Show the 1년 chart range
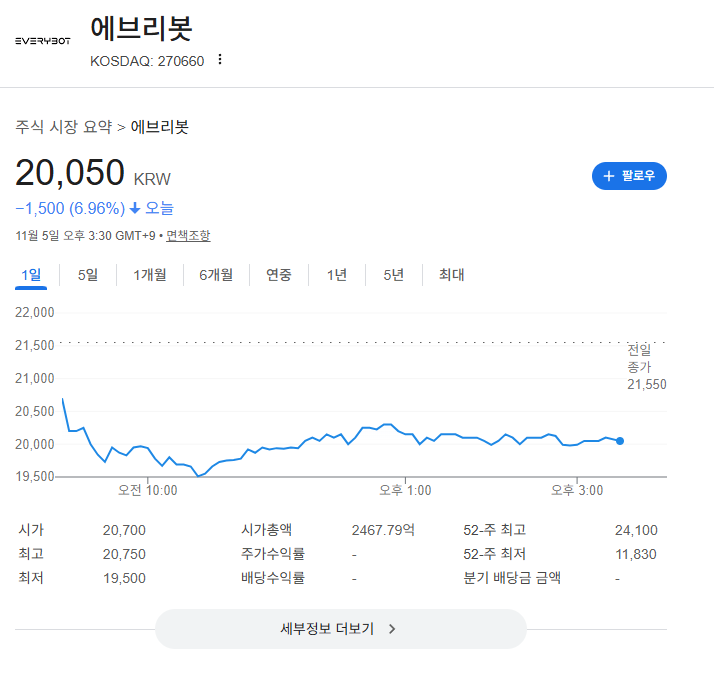Viewport: 714px width, 679px height. [x=337, y=275]
